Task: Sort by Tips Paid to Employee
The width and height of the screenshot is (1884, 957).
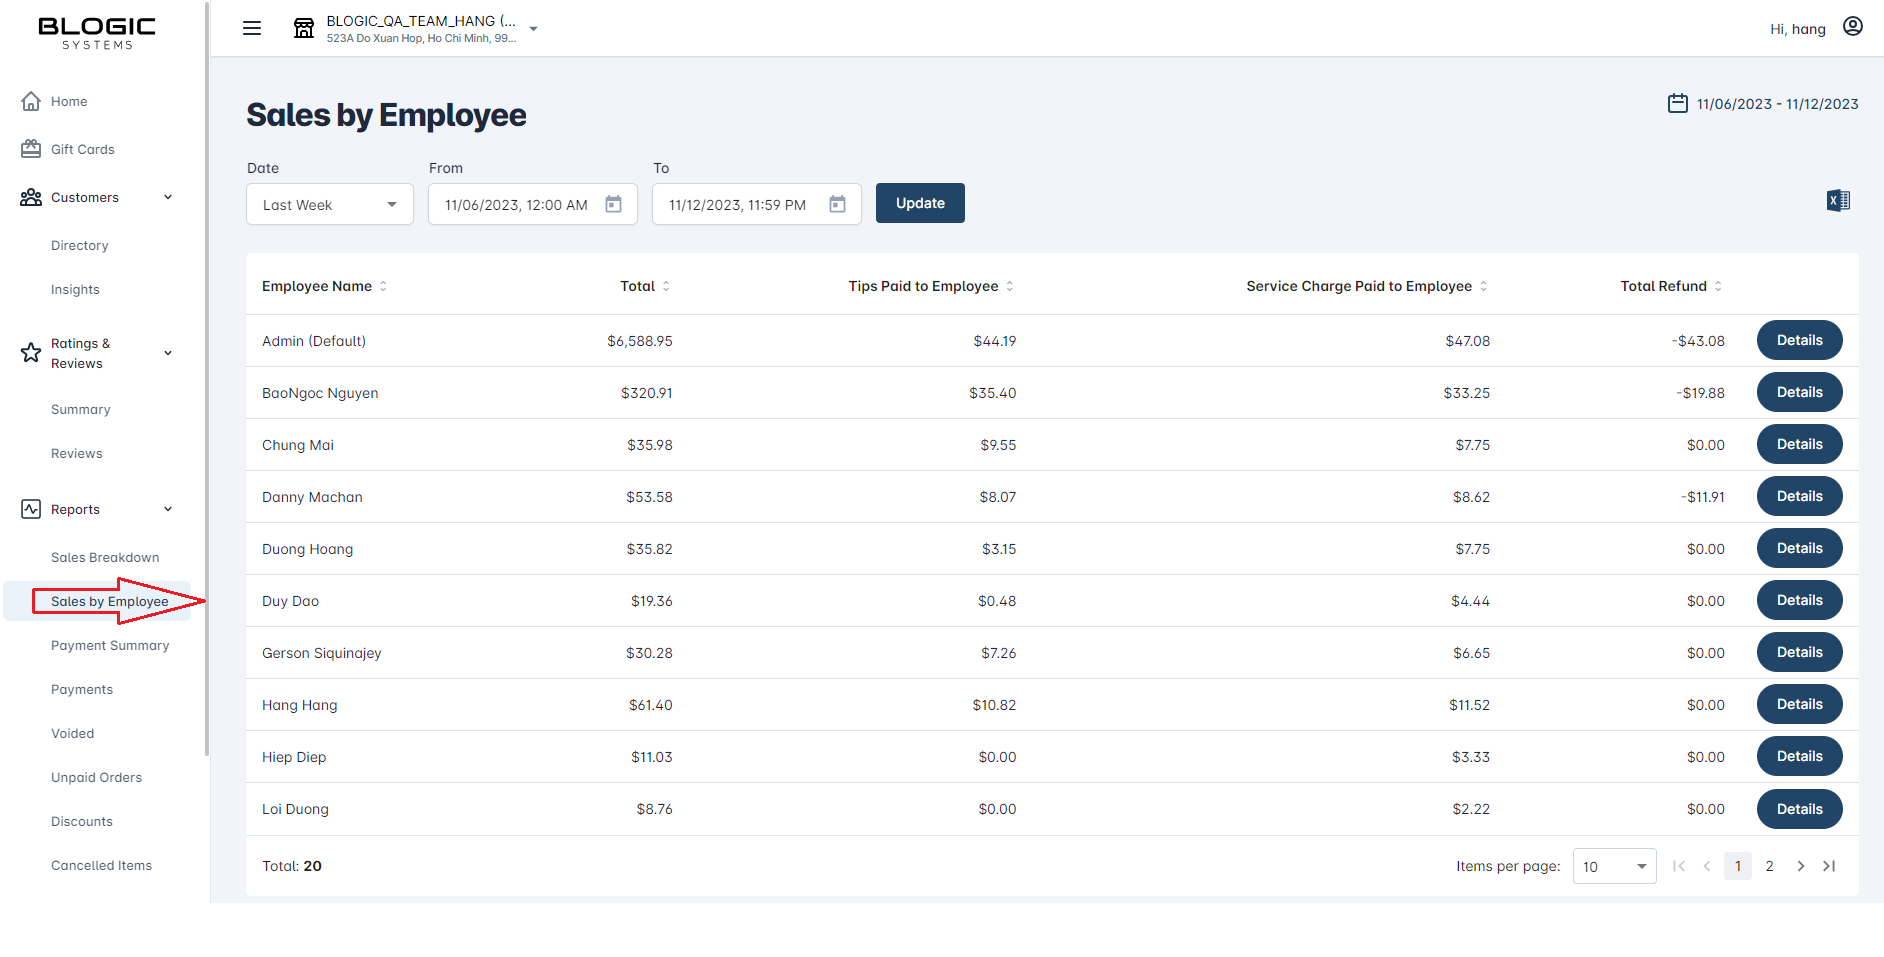Action: pyautogui.click(x=1011, y=286)
